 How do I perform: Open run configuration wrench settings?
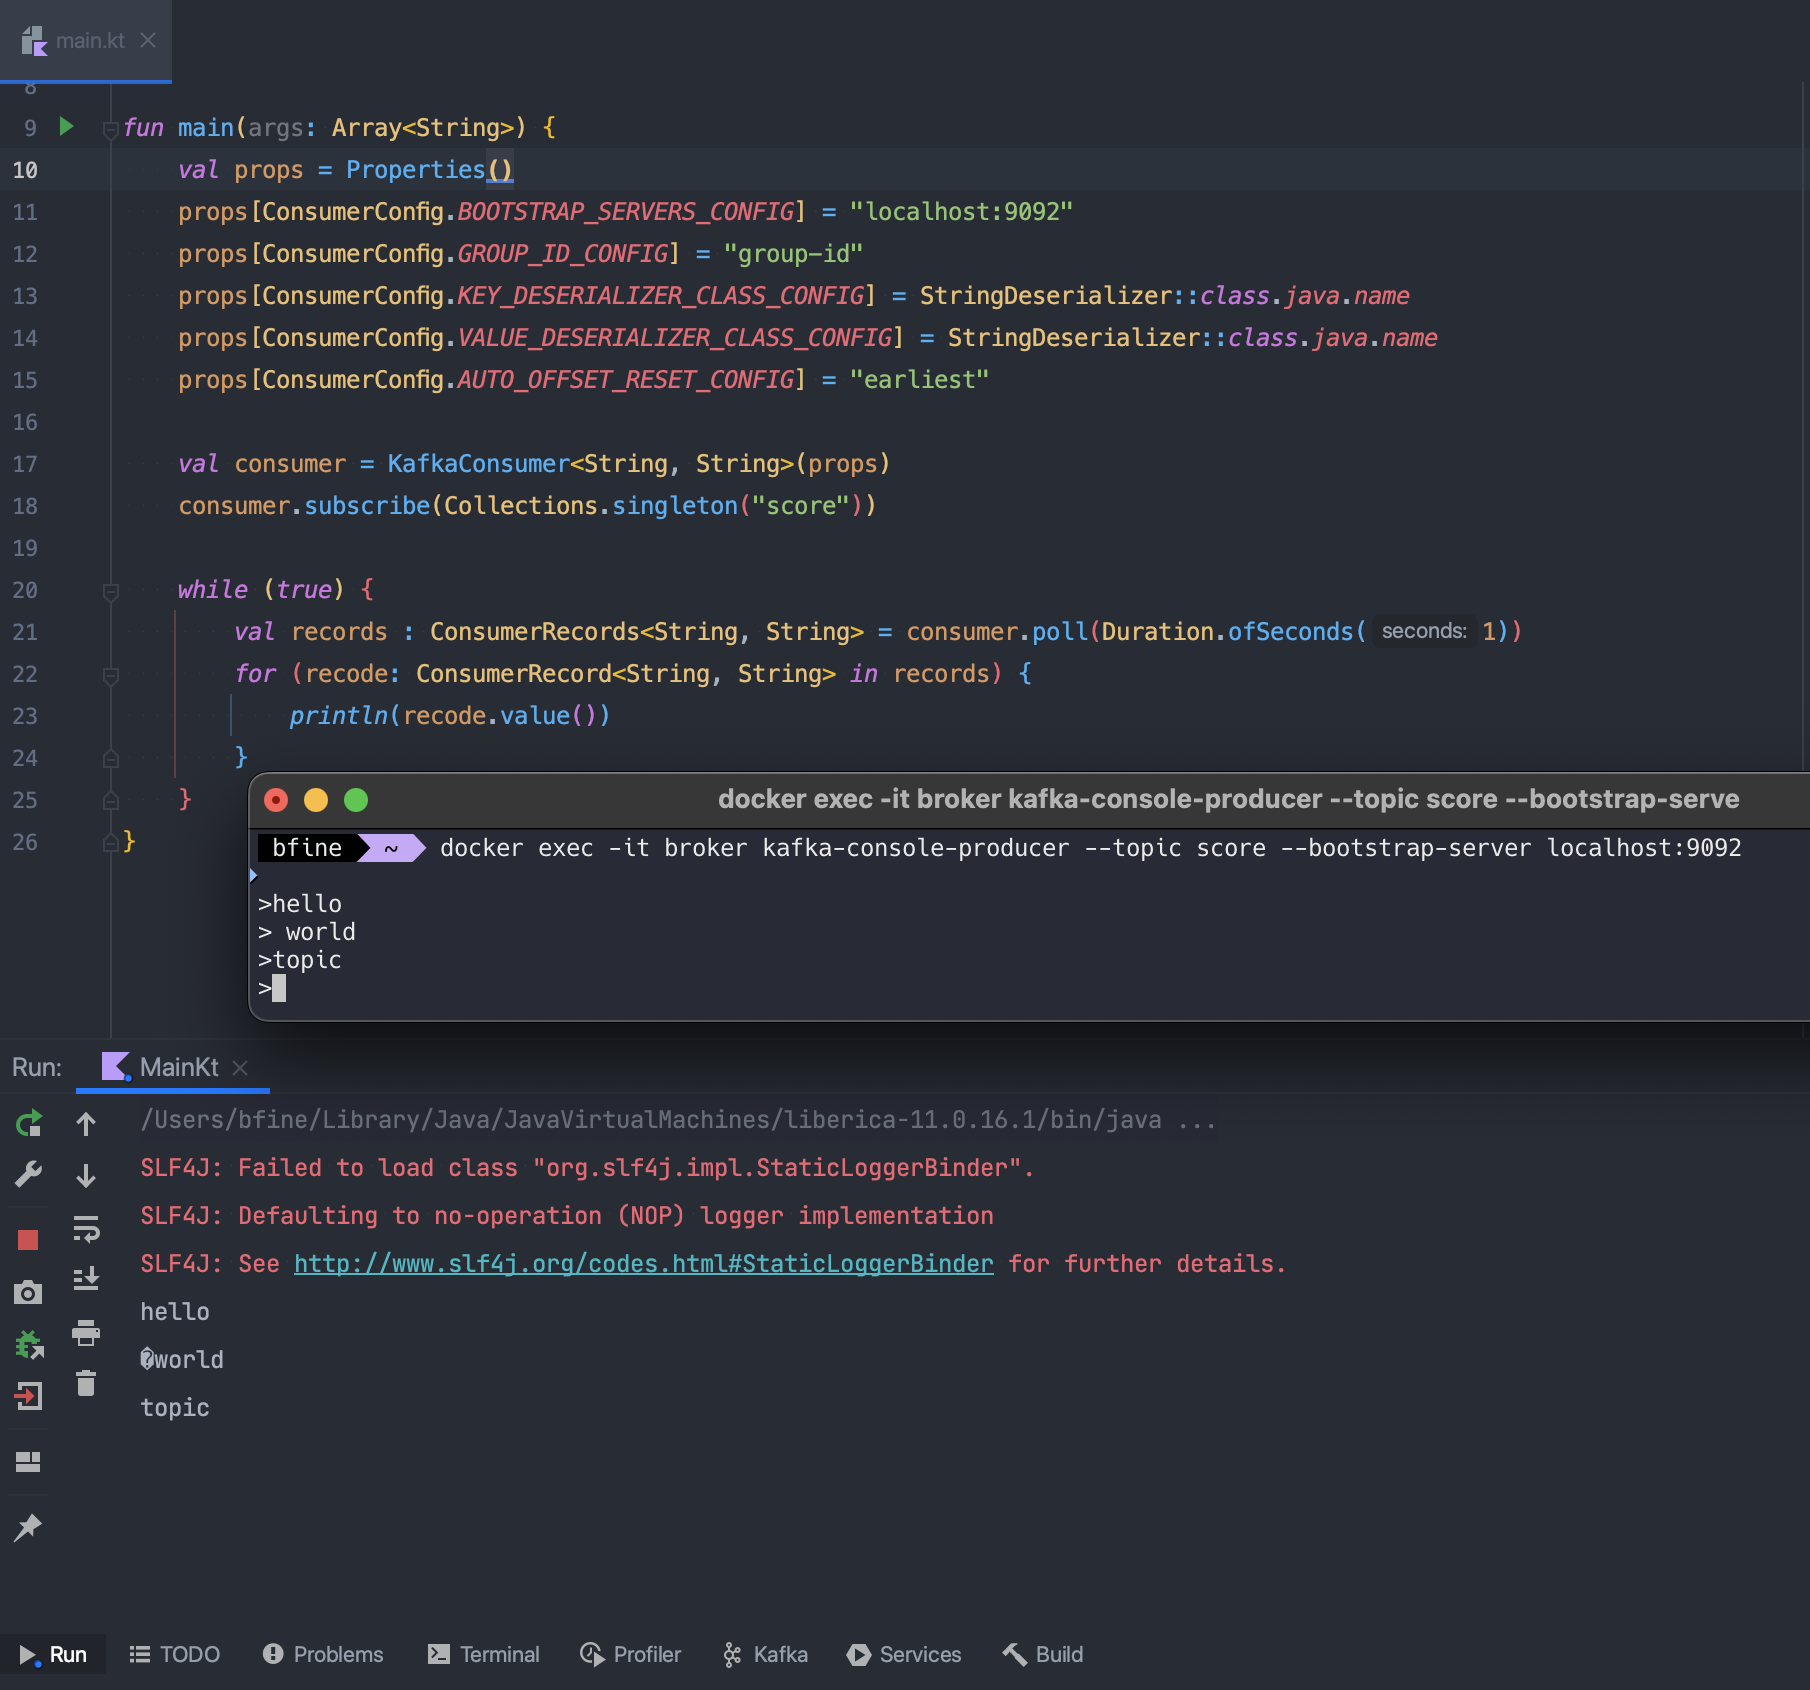[29, 1175]
